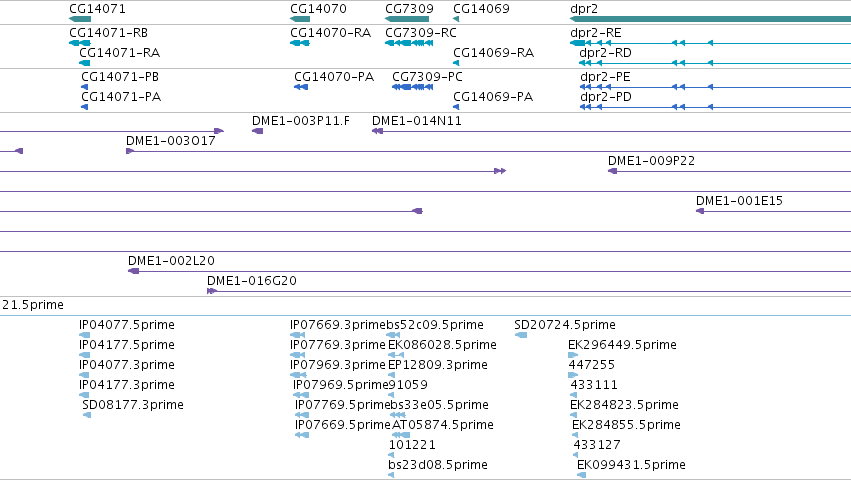Screen dimensions: 851x480
Task: Select protein CG14071-PA
Action: (121, 97)
